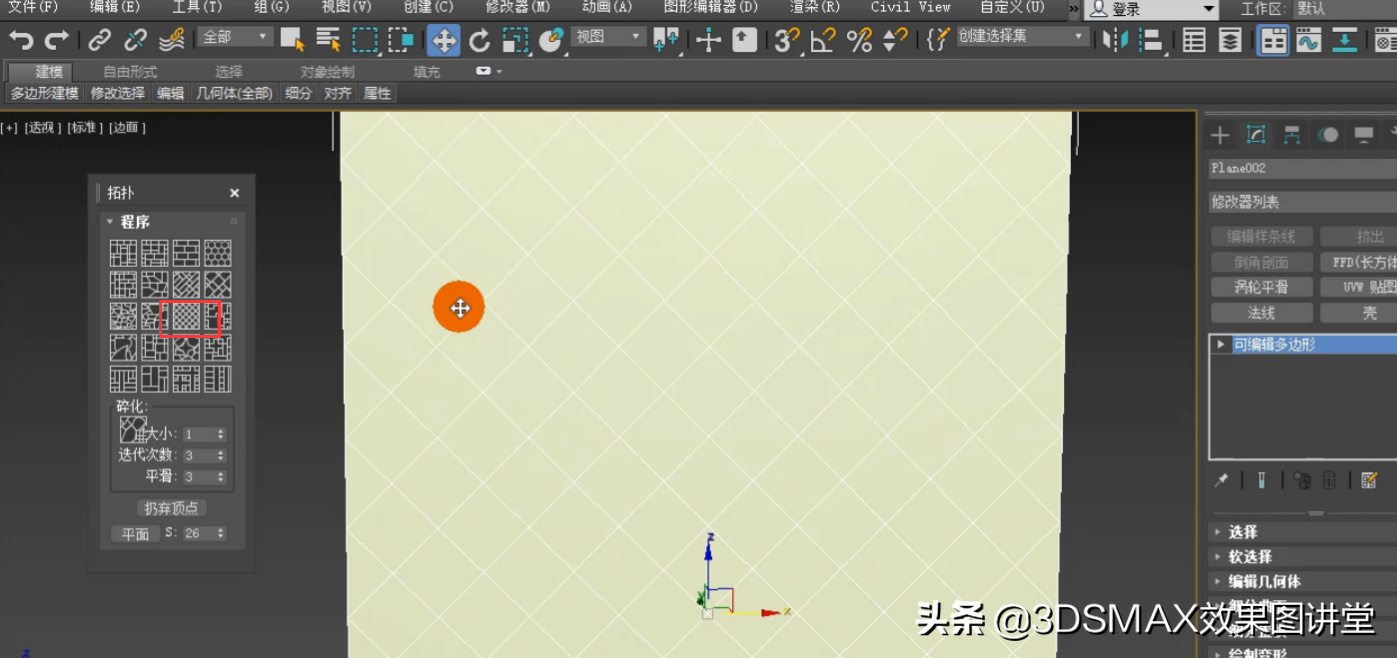Open the 编辑(E) menu
1397x658 pixels.
coord(115,7)
